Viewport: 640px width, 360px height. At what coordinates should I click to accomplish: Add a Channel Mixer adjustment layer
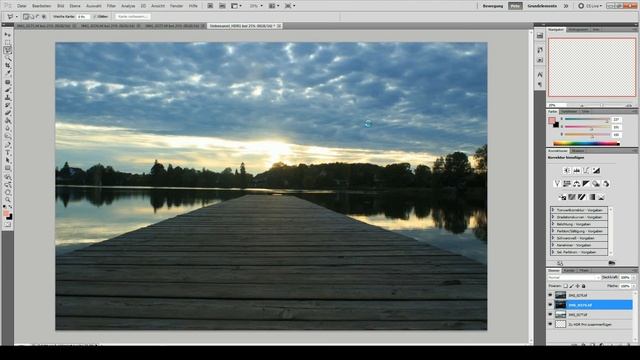606,184
